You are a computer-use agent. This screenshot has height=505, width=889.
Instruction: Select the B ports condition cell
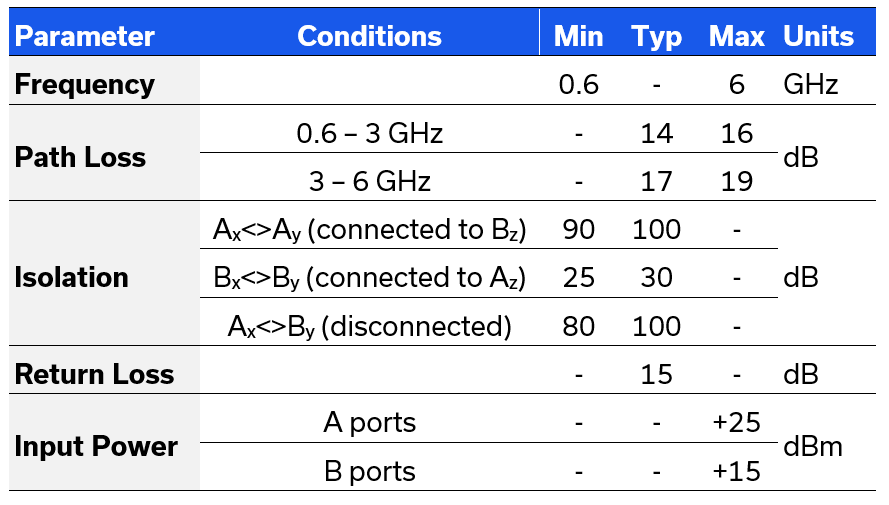(369, 471)
